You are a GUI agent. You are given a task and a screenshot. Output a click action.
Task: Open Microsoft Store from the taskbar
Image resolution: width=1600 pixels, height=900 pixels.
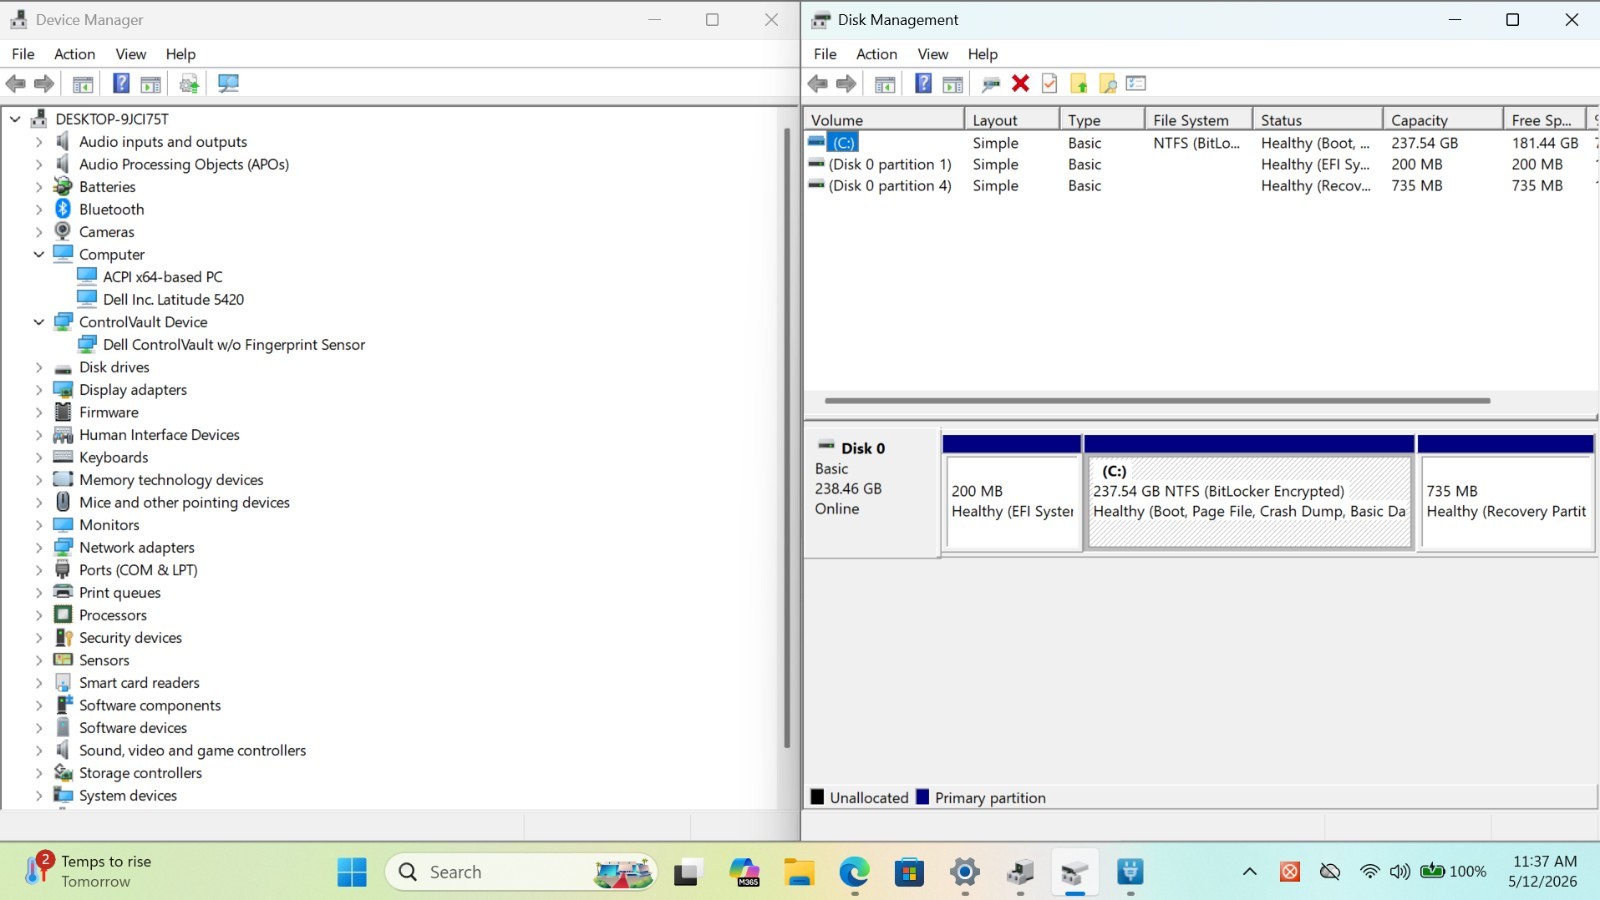[909, 872]
